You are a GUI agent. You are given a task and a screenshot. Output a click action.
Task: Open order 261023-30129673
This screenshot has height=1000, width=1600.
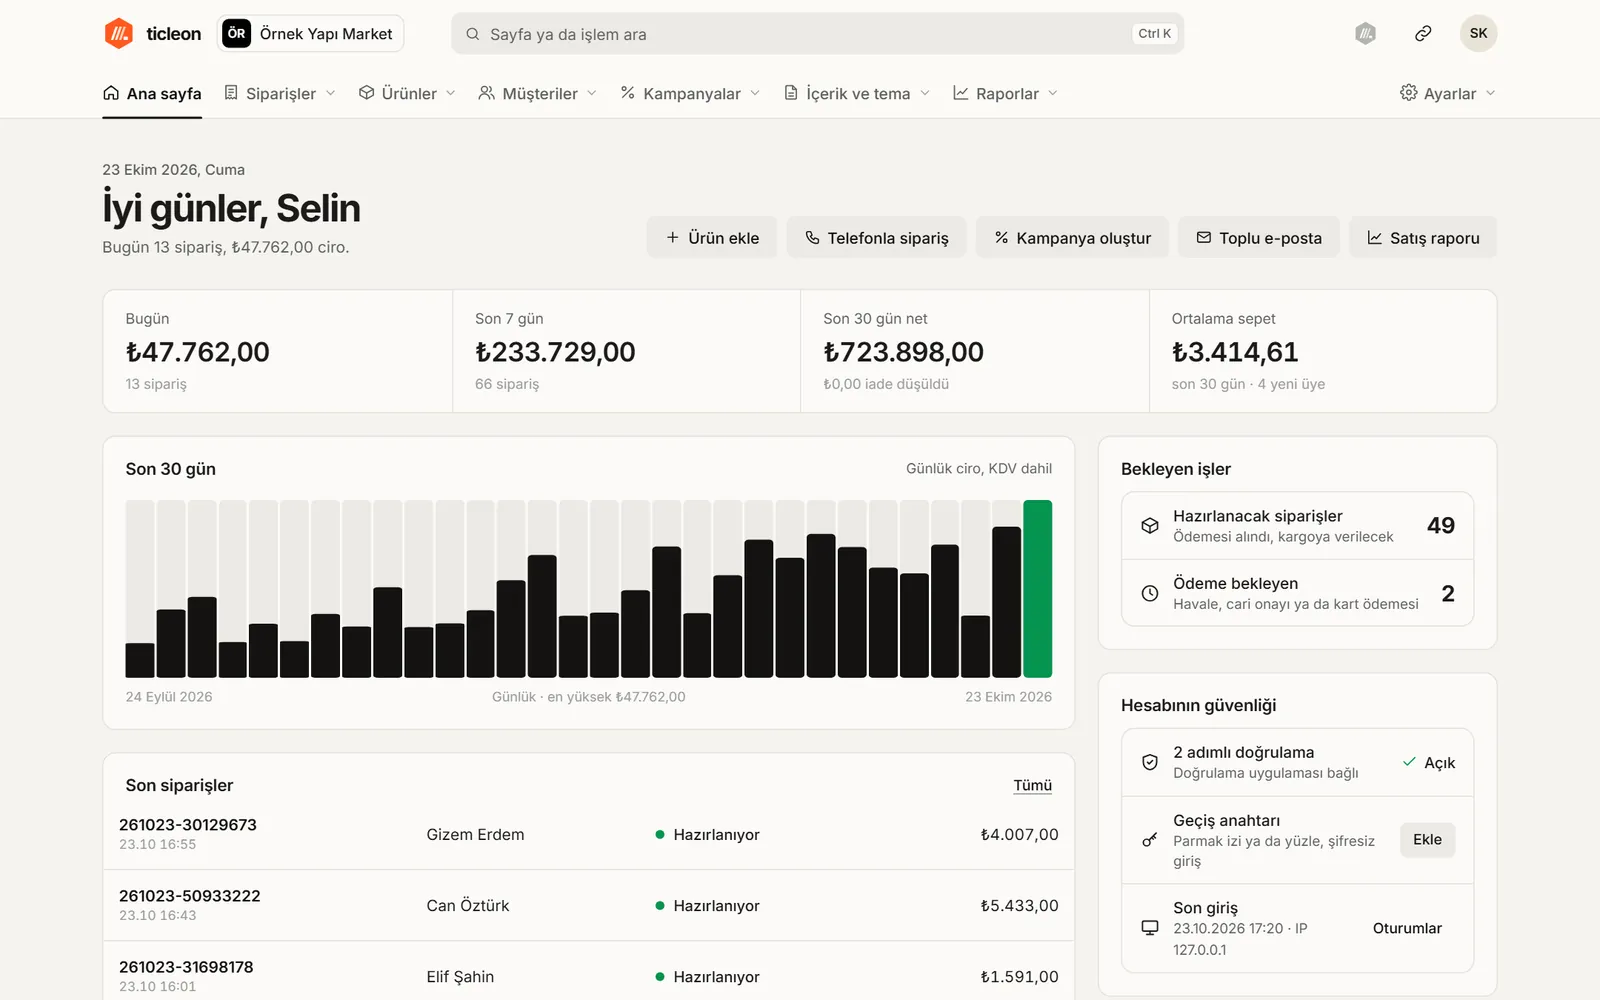188,825
